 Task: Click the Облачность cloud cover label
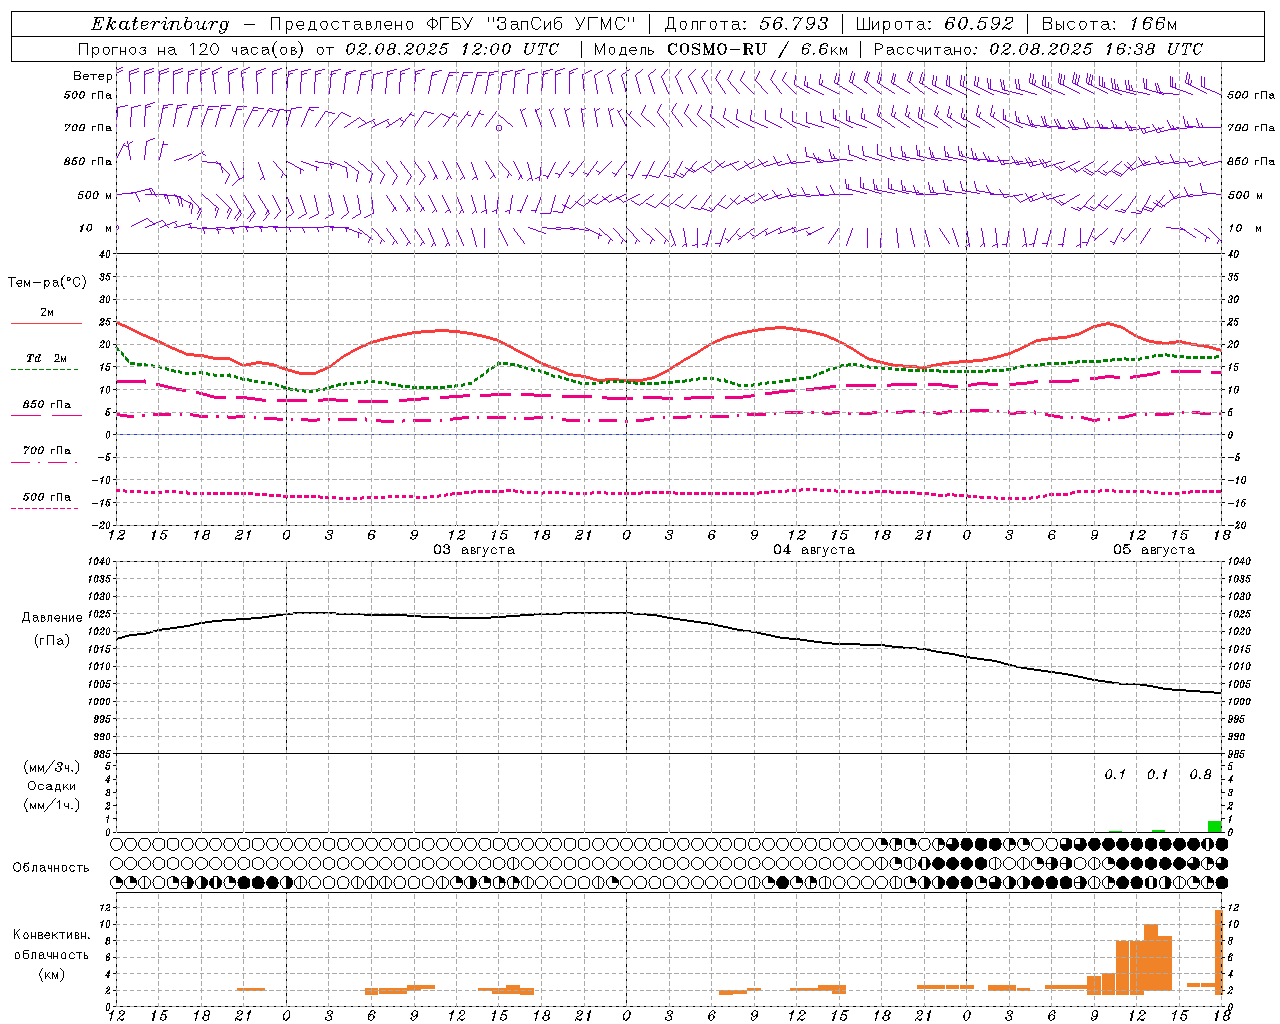(x=51, y=868)
